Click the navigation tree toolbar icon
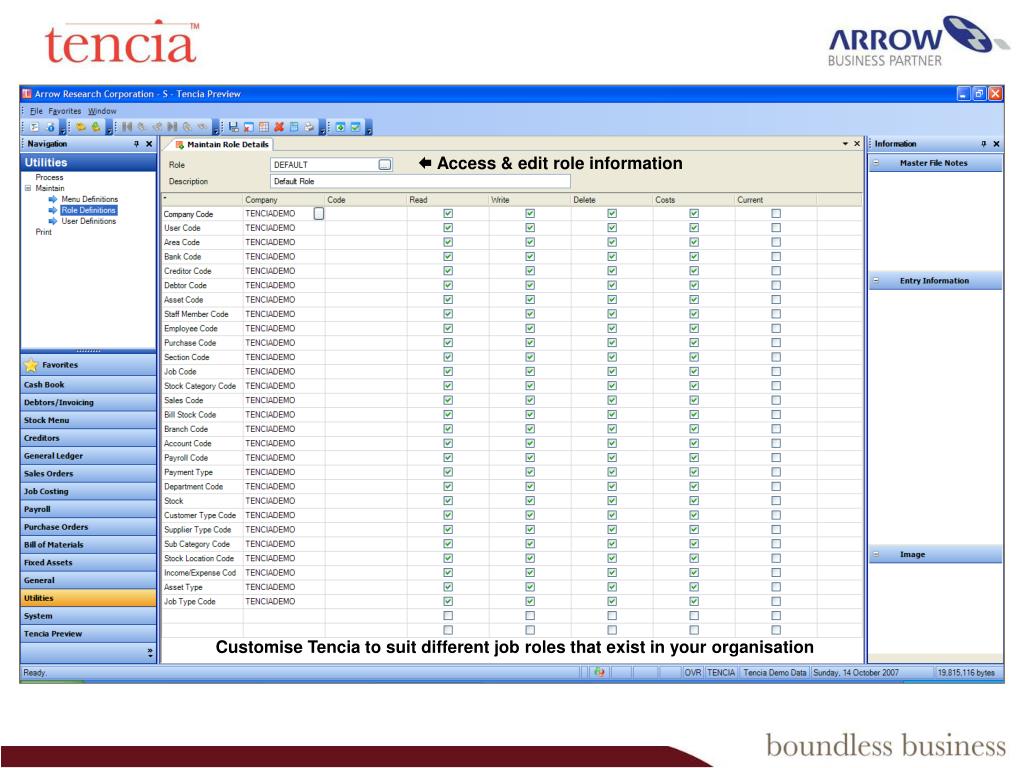Viewport: 1024px width, 768px height. (35, 127)
